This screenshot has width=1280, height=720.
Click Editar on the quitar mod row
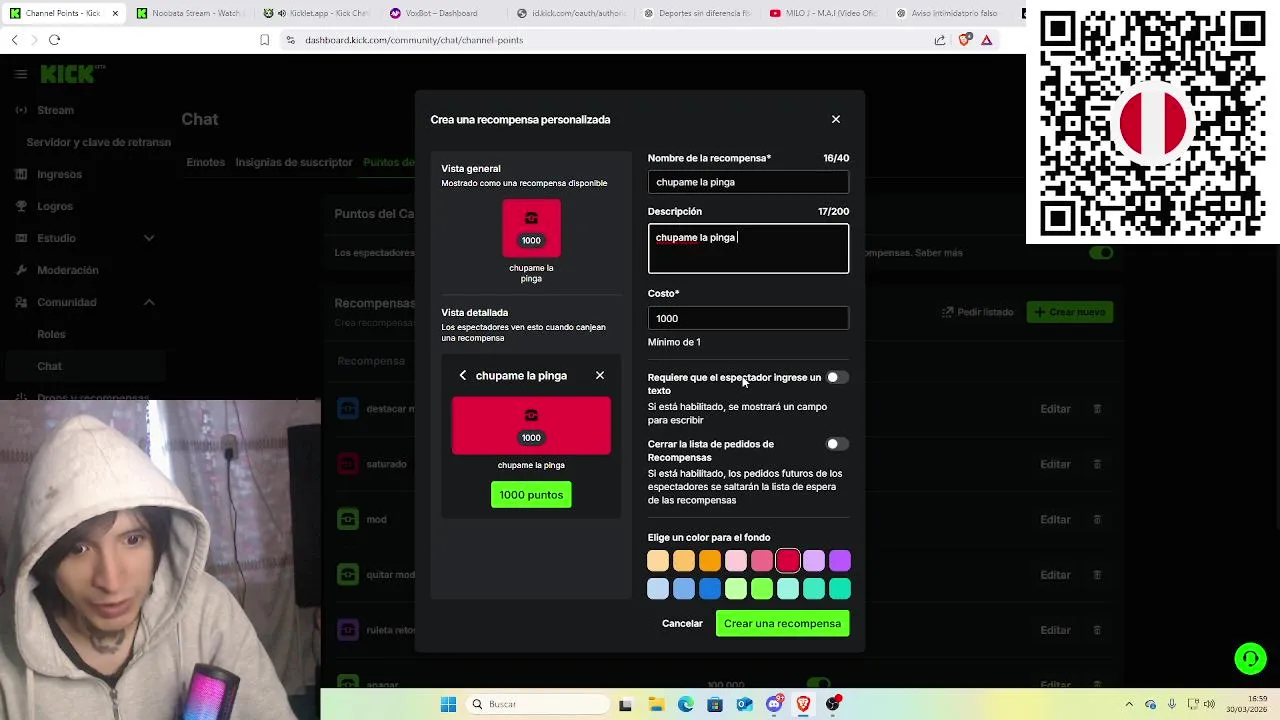tap(1055, 575)
